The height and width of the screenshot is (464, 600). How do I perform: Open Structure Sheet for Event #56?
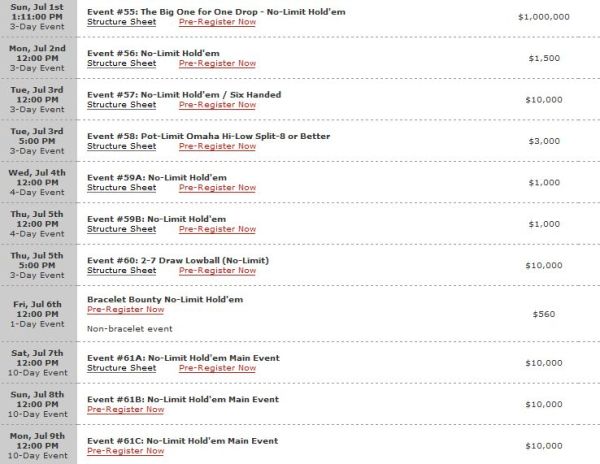tap(121, 63)
